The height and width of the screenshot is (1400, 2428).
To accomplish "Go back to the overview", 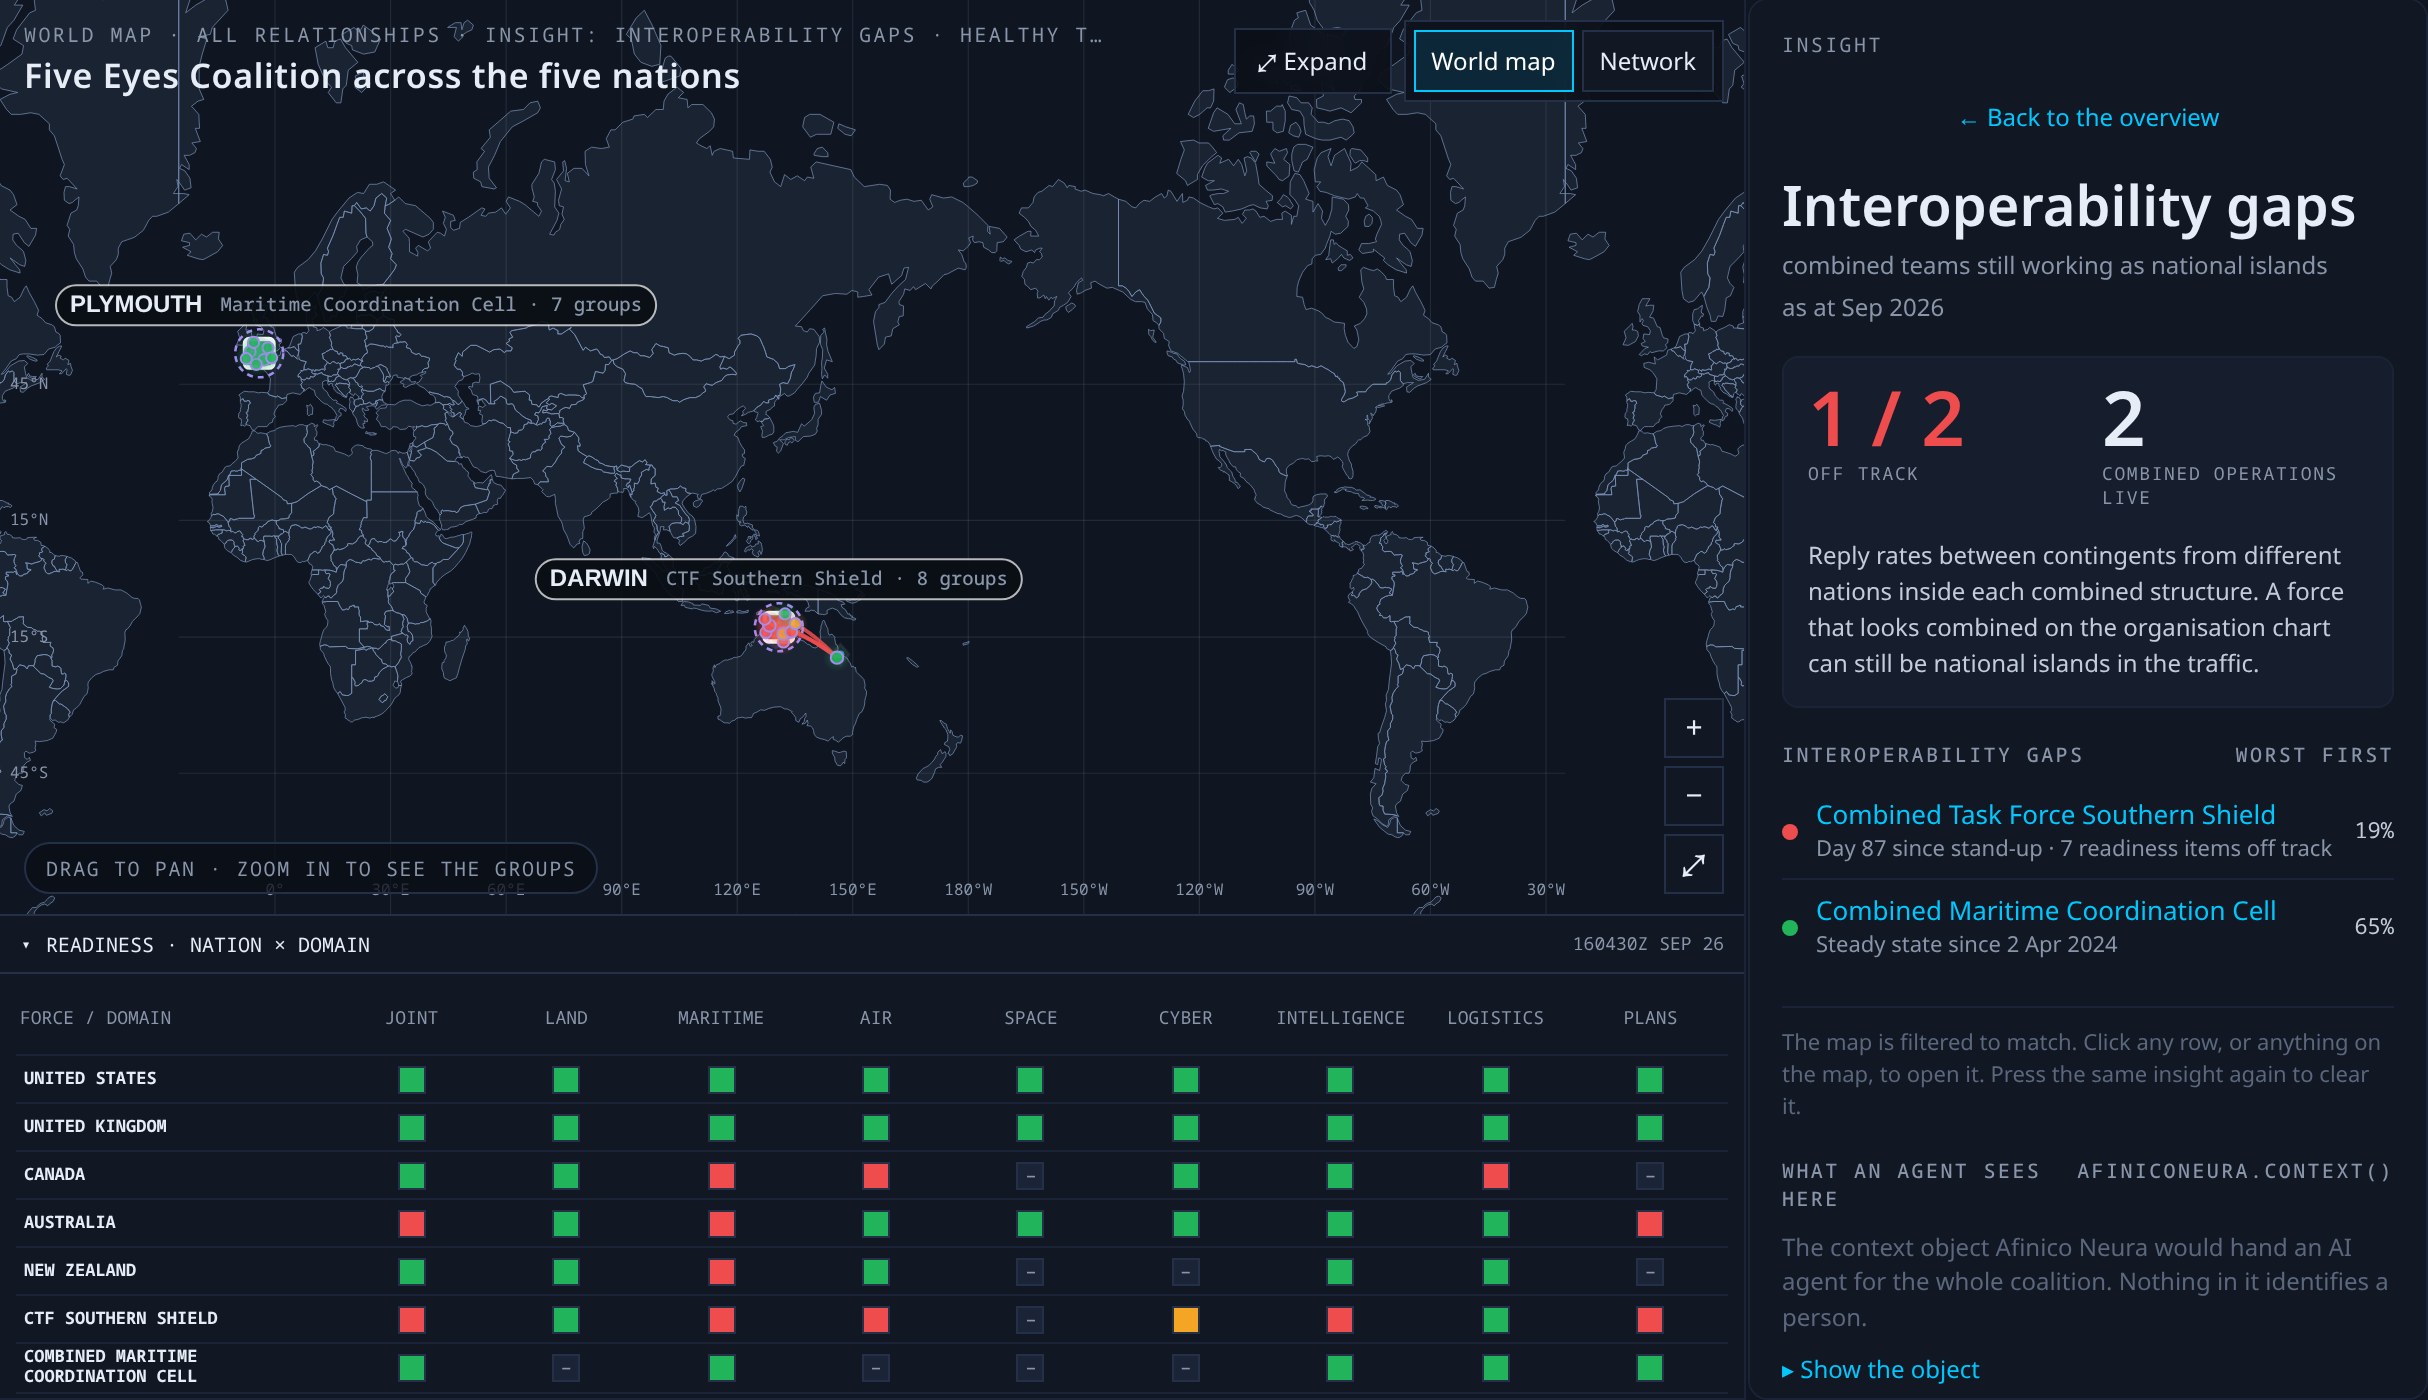I will (2088, 118).
